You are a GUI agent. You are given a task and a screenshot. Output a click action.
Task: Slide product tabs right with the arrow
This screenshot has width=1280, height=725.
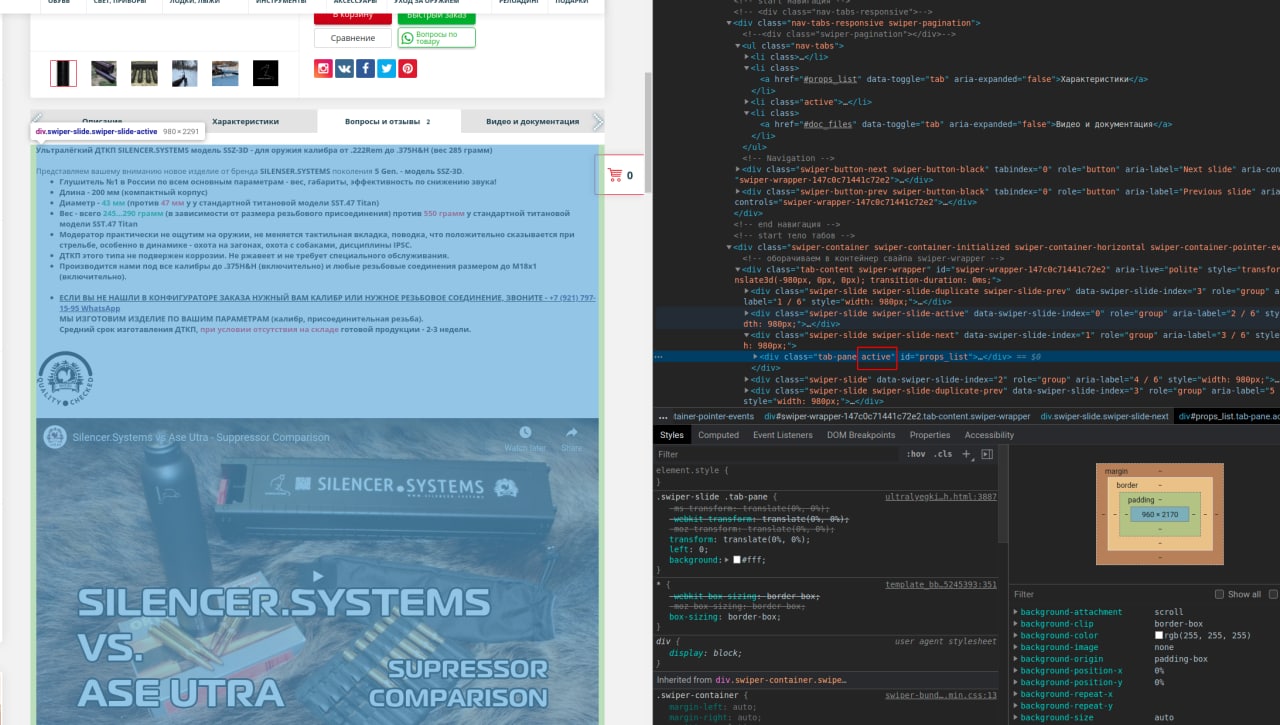(x=598, y=121)
